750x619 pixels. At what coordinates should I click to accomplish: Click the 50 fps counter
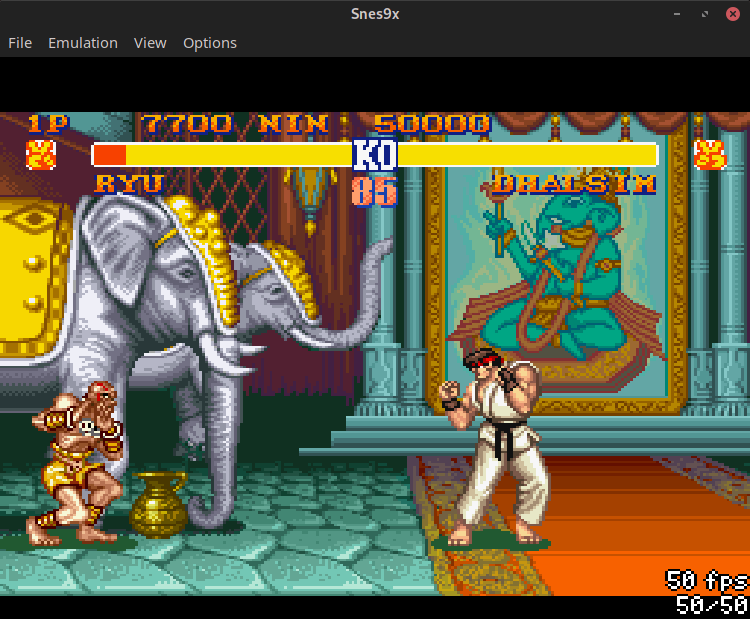707,581
